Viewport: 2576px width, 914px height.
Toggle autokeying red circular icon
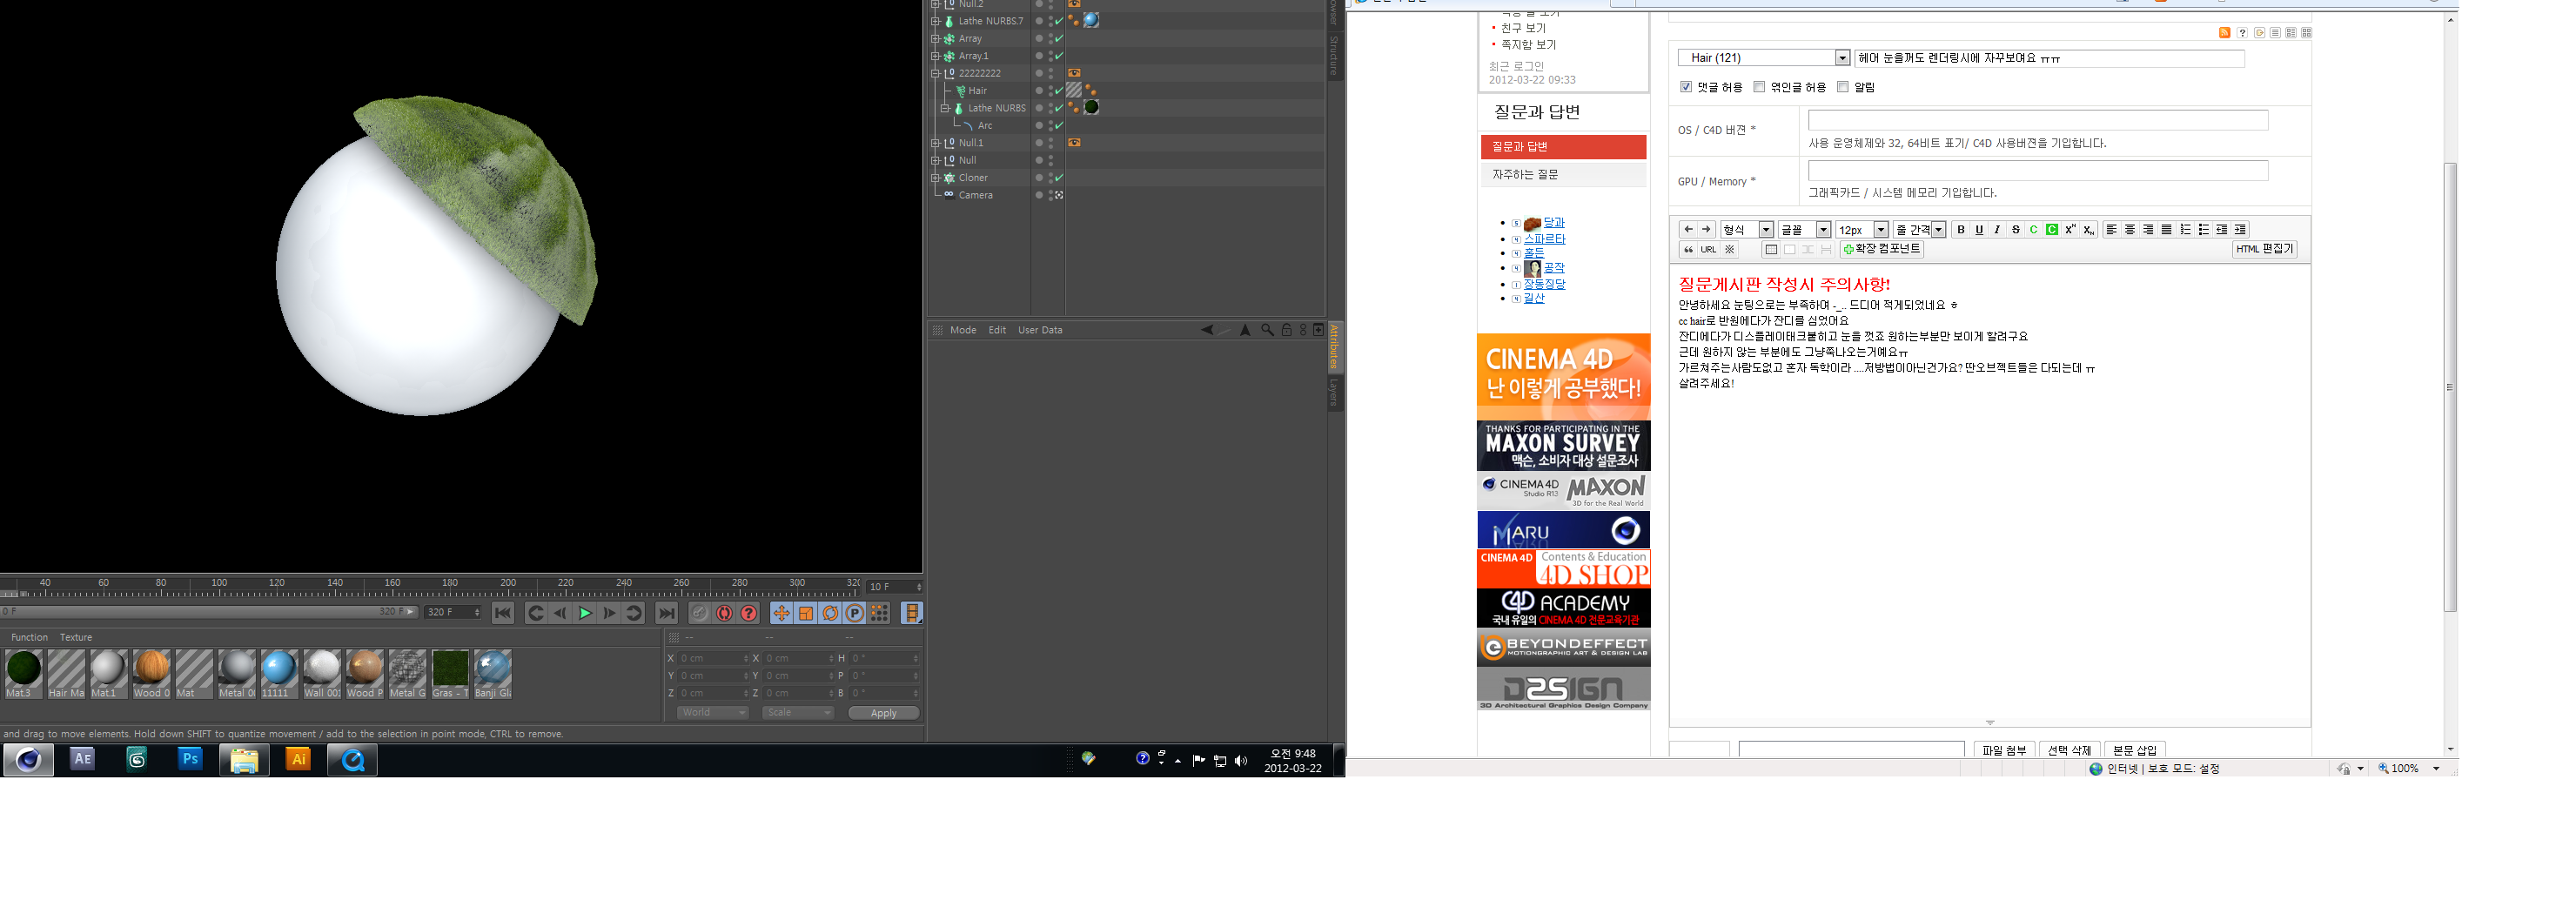(724, 613)
